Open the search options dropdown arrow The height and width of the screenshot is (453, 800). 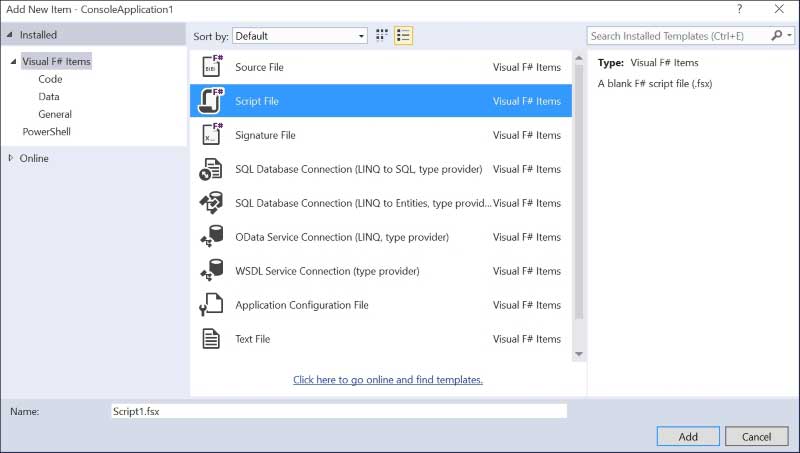click(x=789, y=36)
